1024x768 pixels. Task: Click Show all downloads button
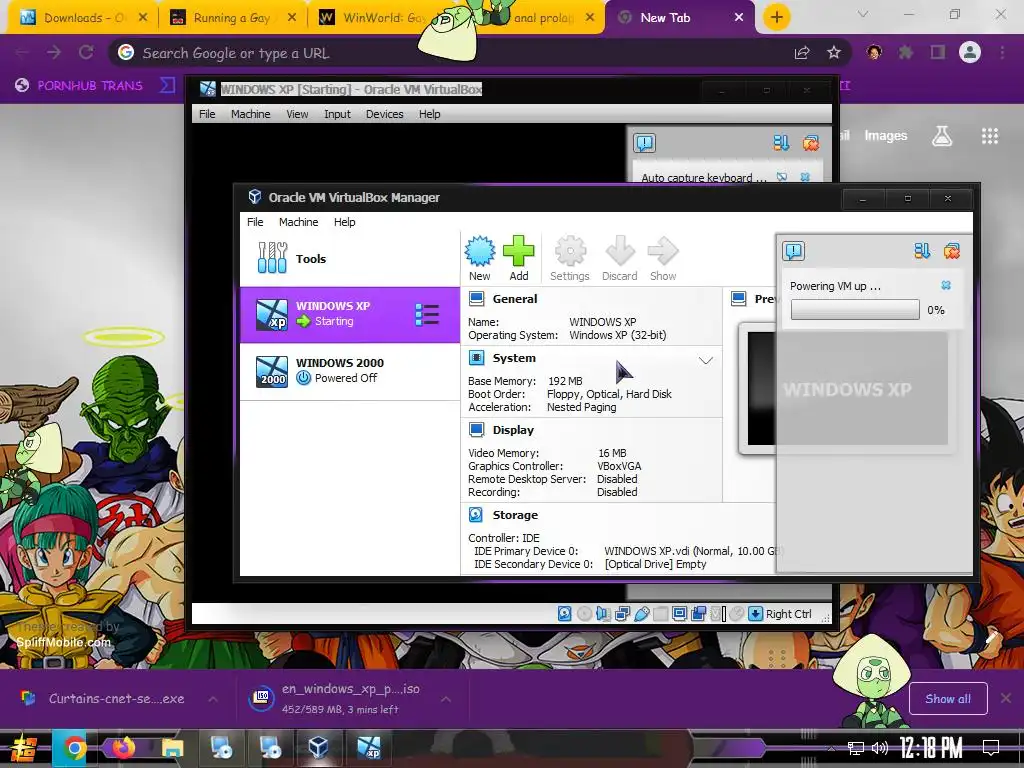click(x=948, y=699)
